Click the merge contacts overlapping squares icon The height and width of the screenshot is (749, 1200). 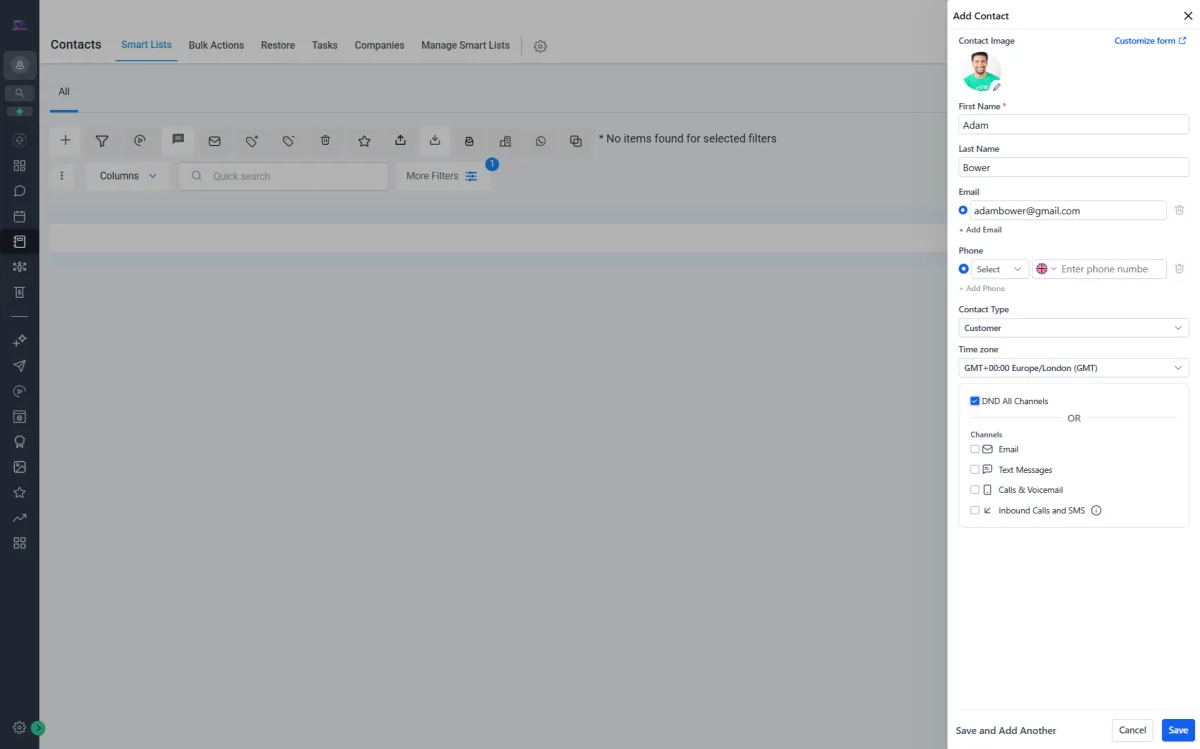(x=576, y=141)
